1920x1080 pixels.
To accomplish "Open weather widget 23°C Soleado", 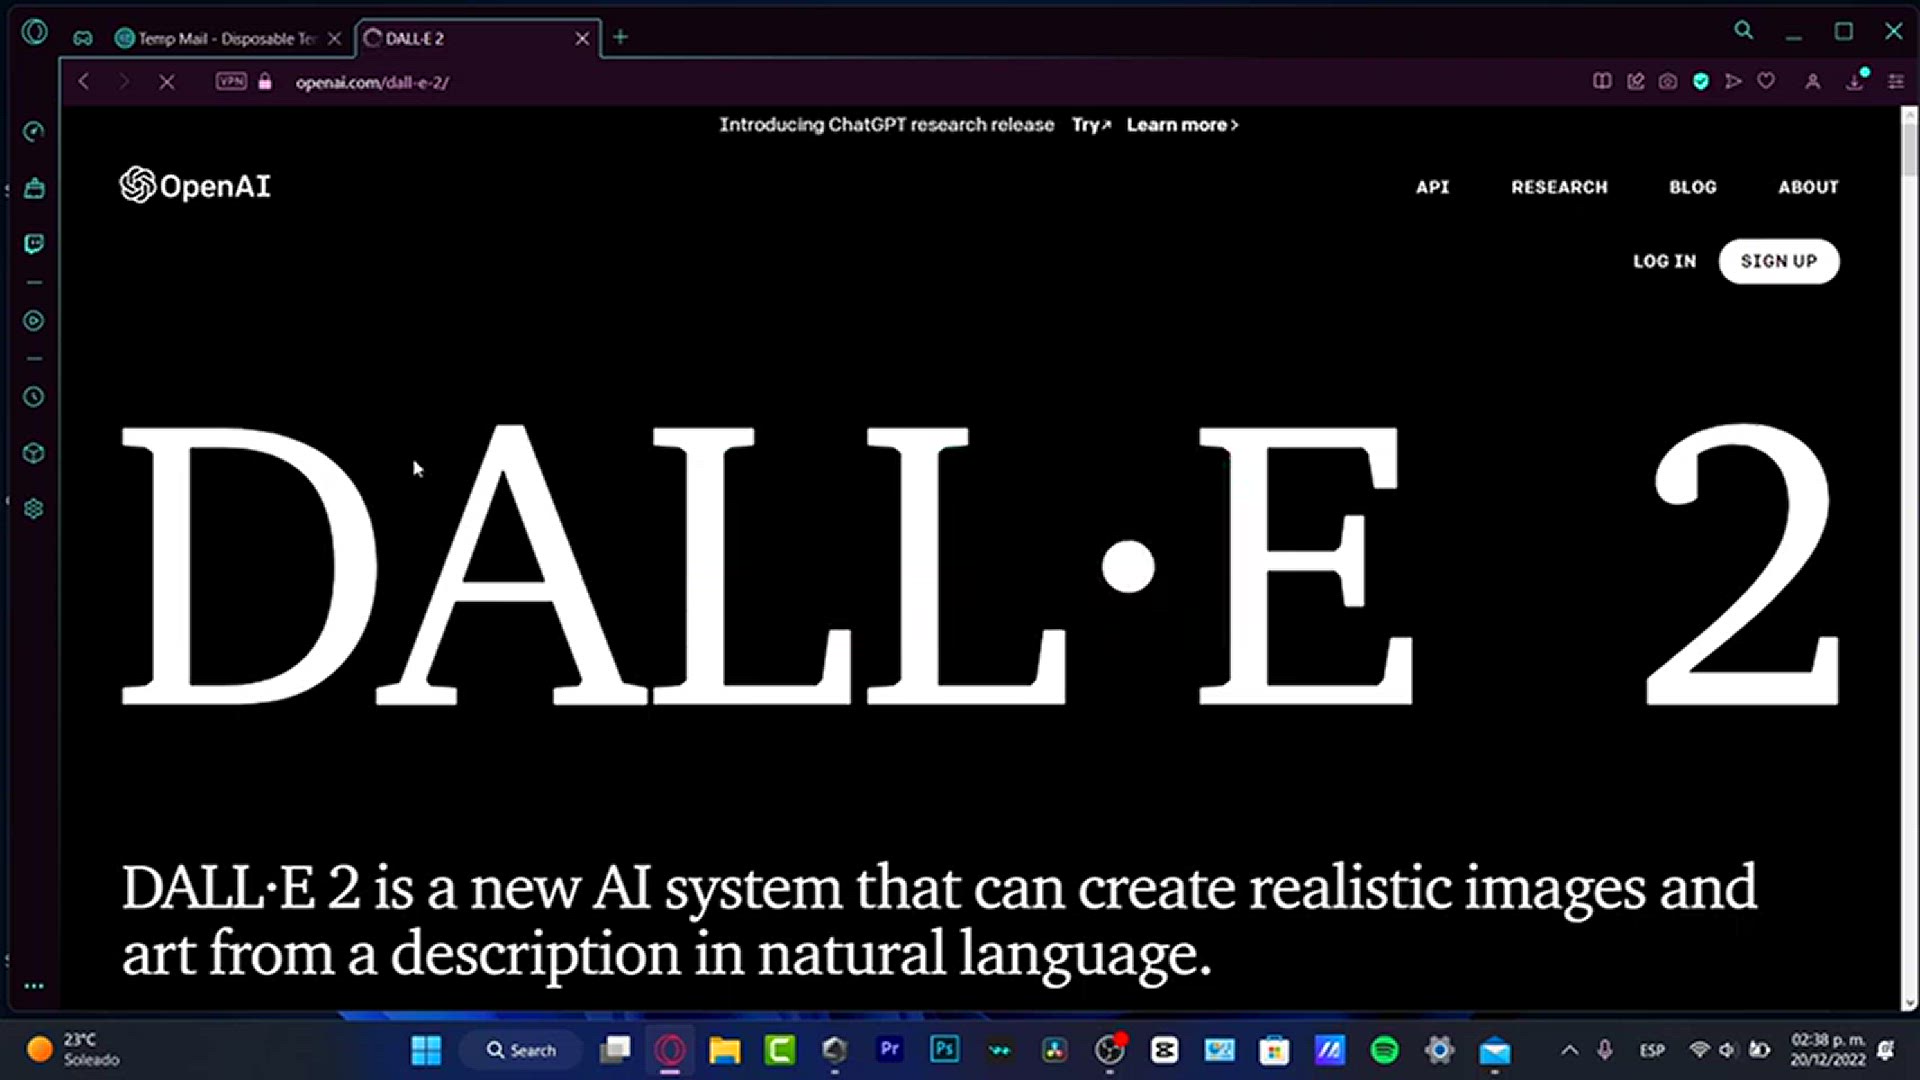I will (x=72, y=1050).
